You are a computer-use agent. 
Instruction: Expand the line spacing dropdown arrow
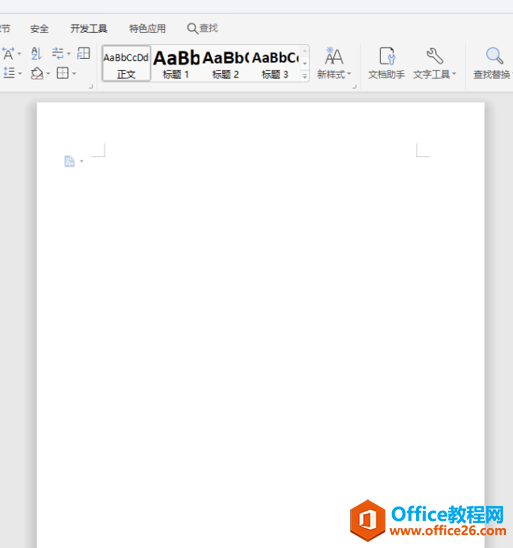coord(20,73)
